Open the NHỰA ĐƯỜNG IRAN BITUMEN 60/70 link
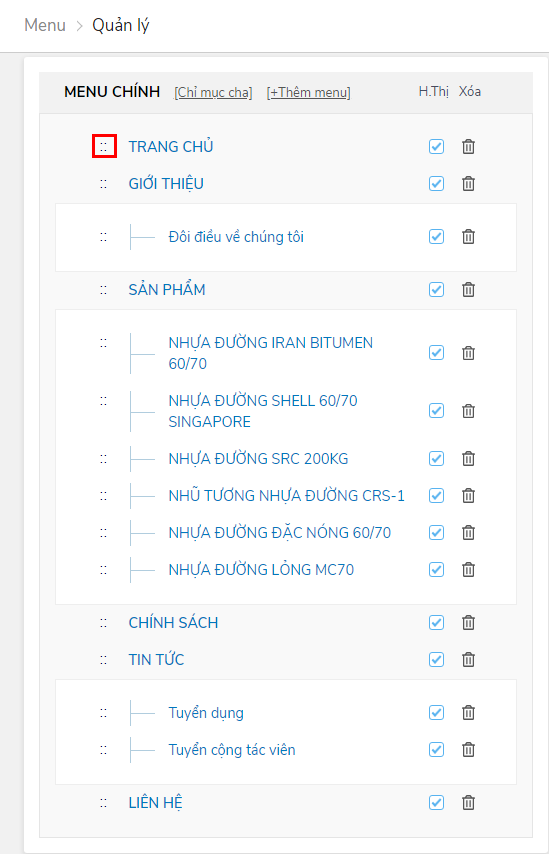Viewport: 549px width, 854px height. point(271,353)
